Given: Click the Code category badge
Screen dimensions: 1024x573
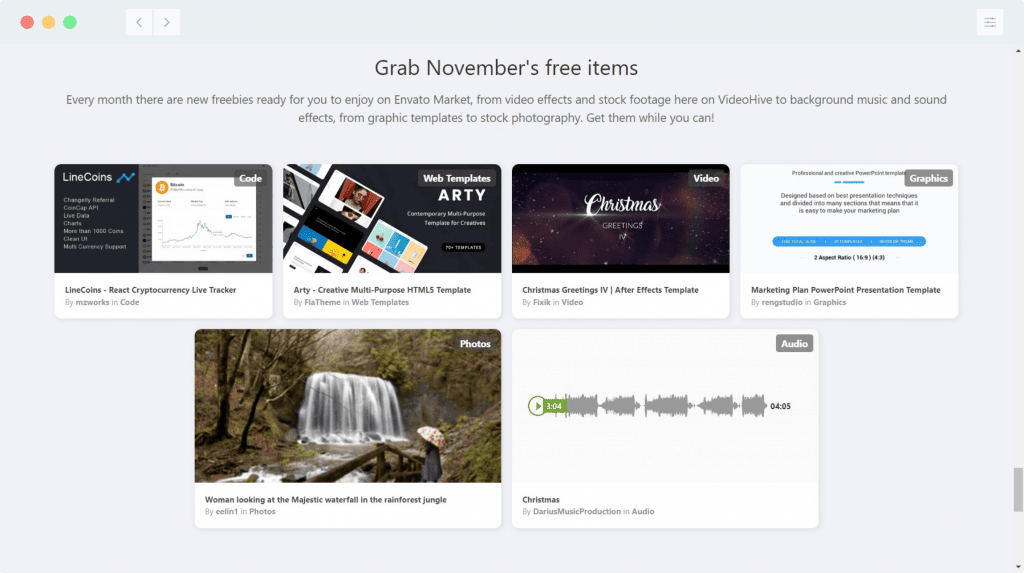Looking at the screenshot, I should (250, 178).
